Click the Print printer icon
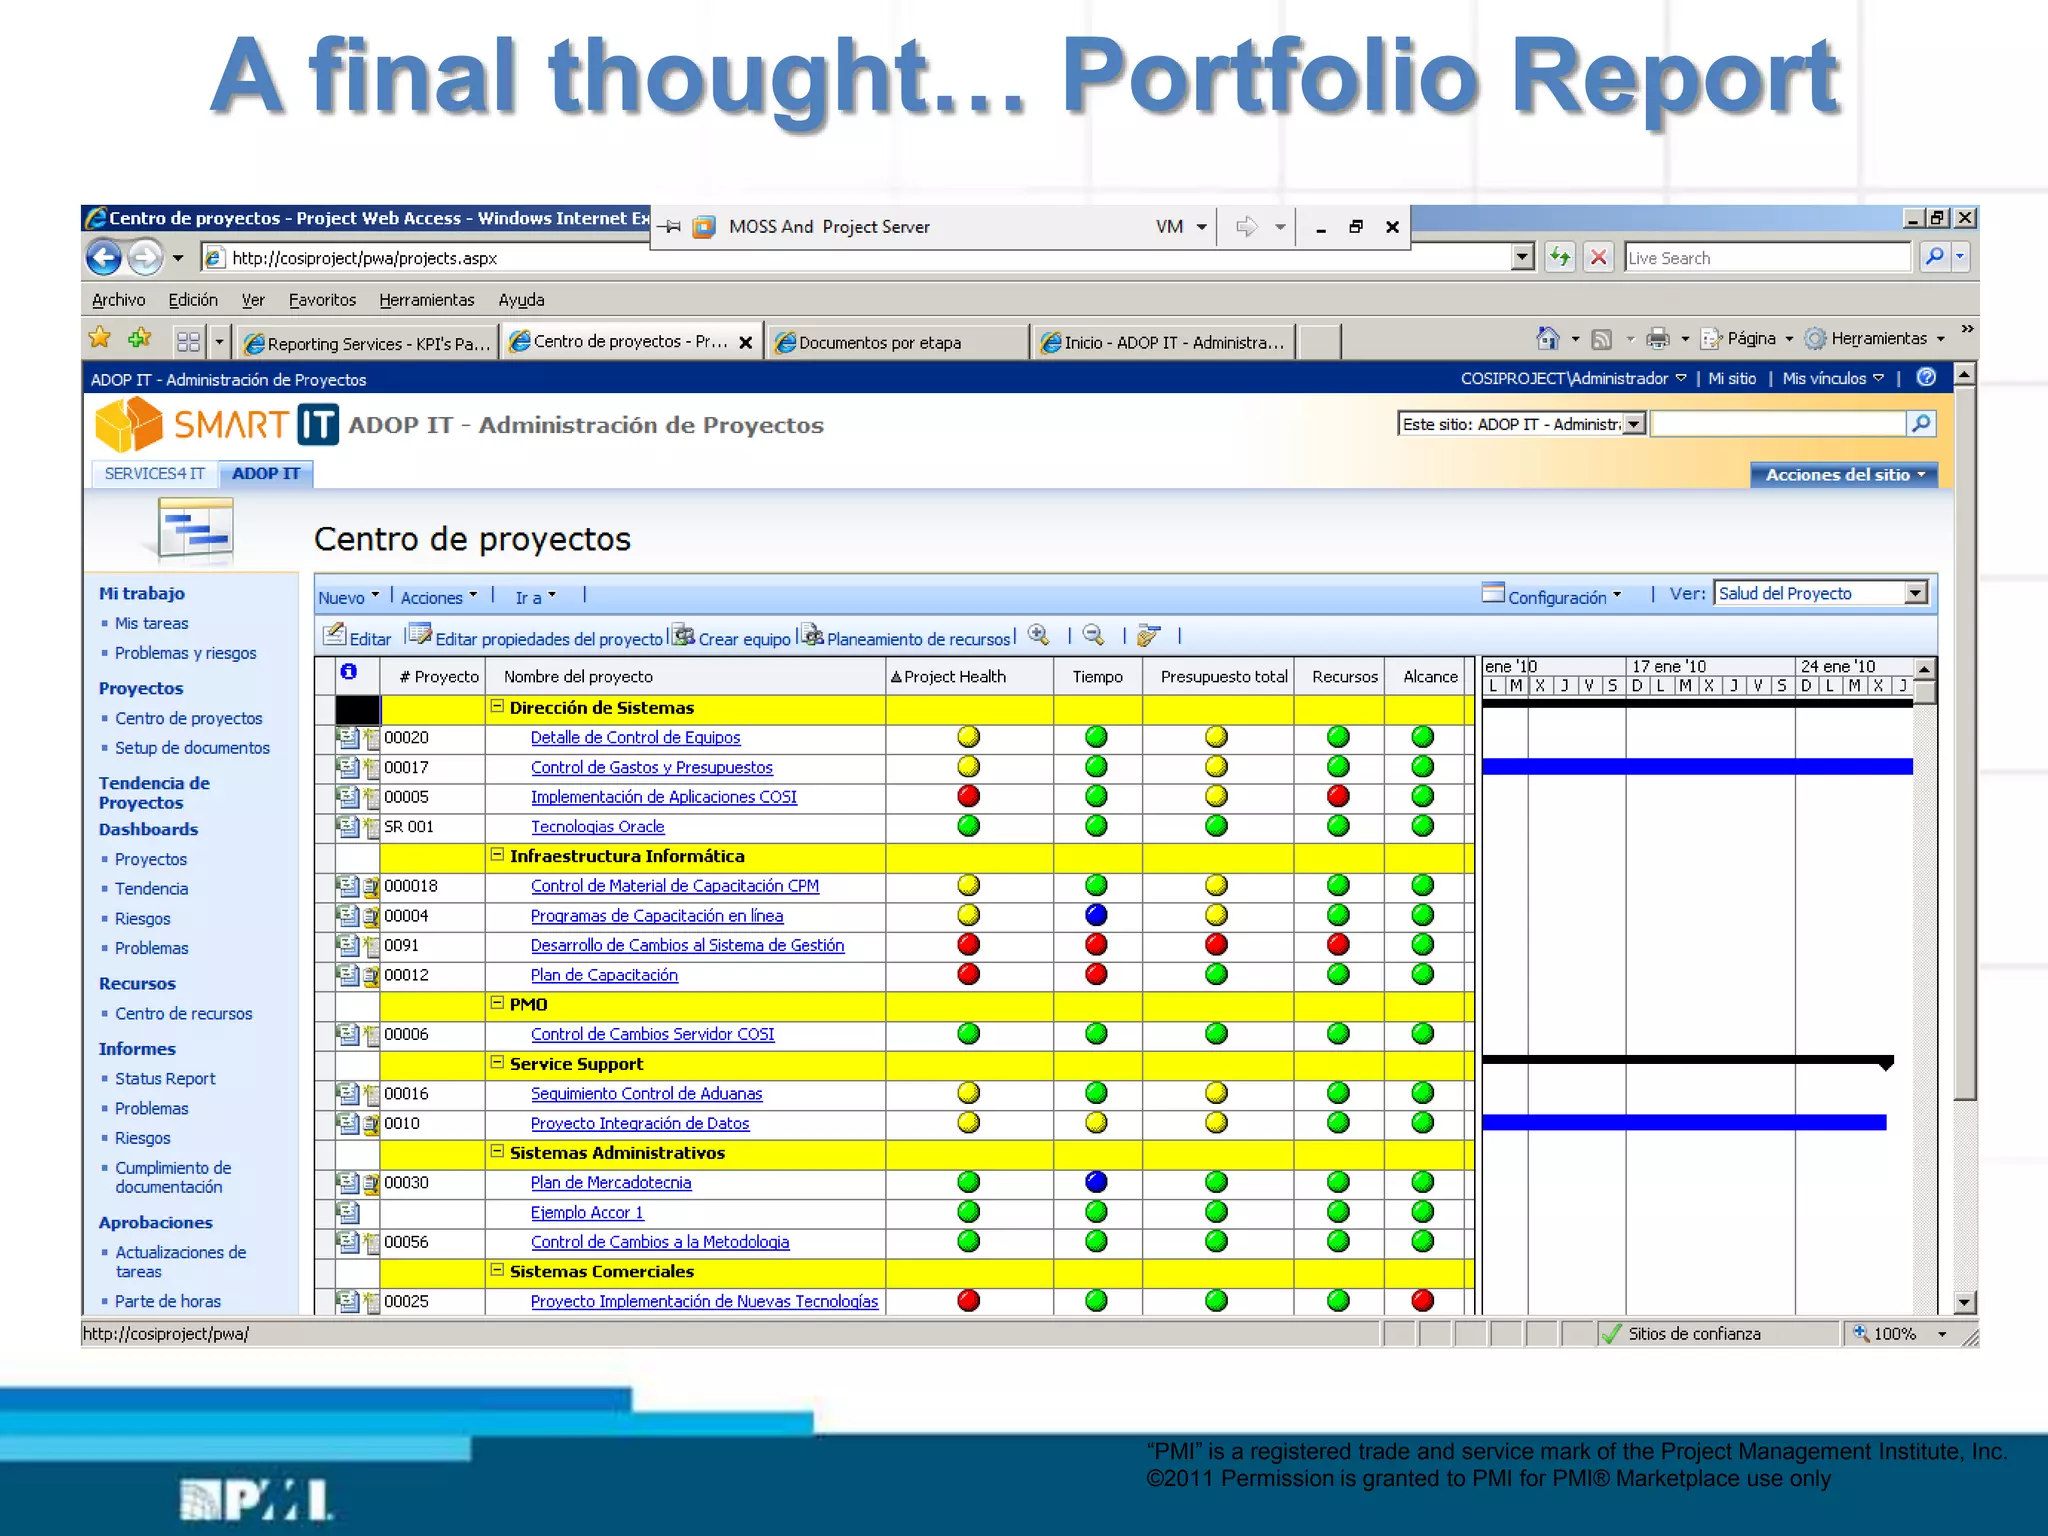Screen dimensions: 2048x1536 (1658, 339)
